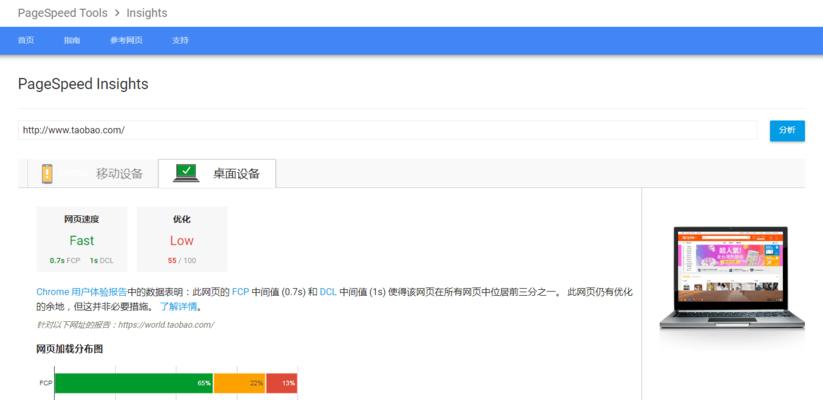823x400 pixels.
Task: Click the PageSpeed Insights page heading
Action: [83, 84]
